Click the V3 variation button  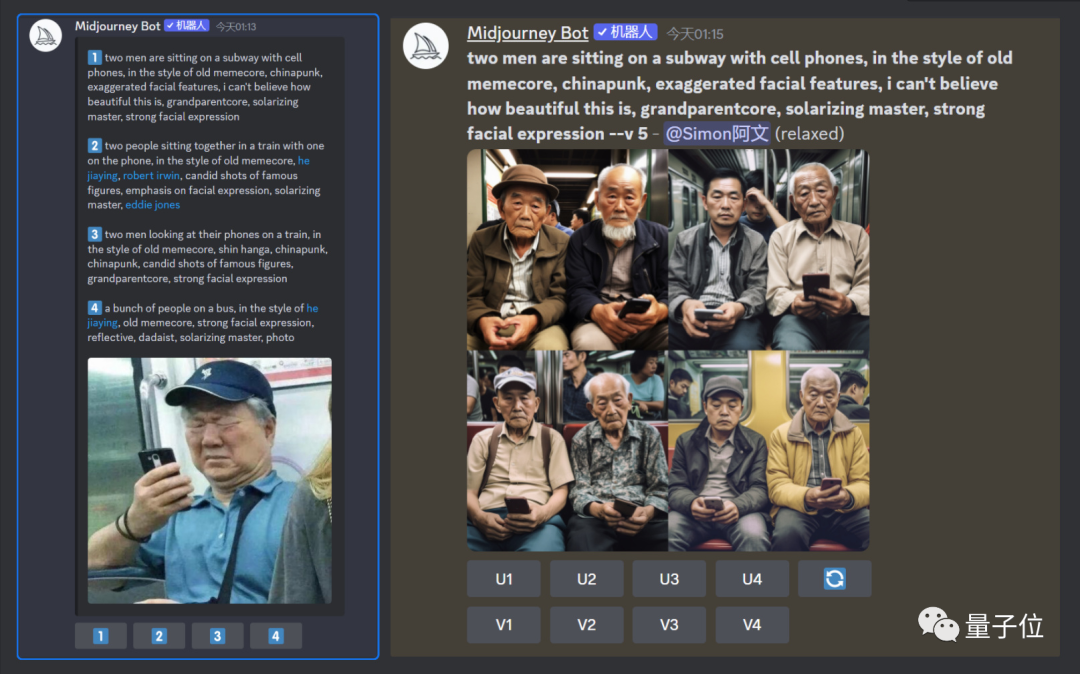(668, 624)
